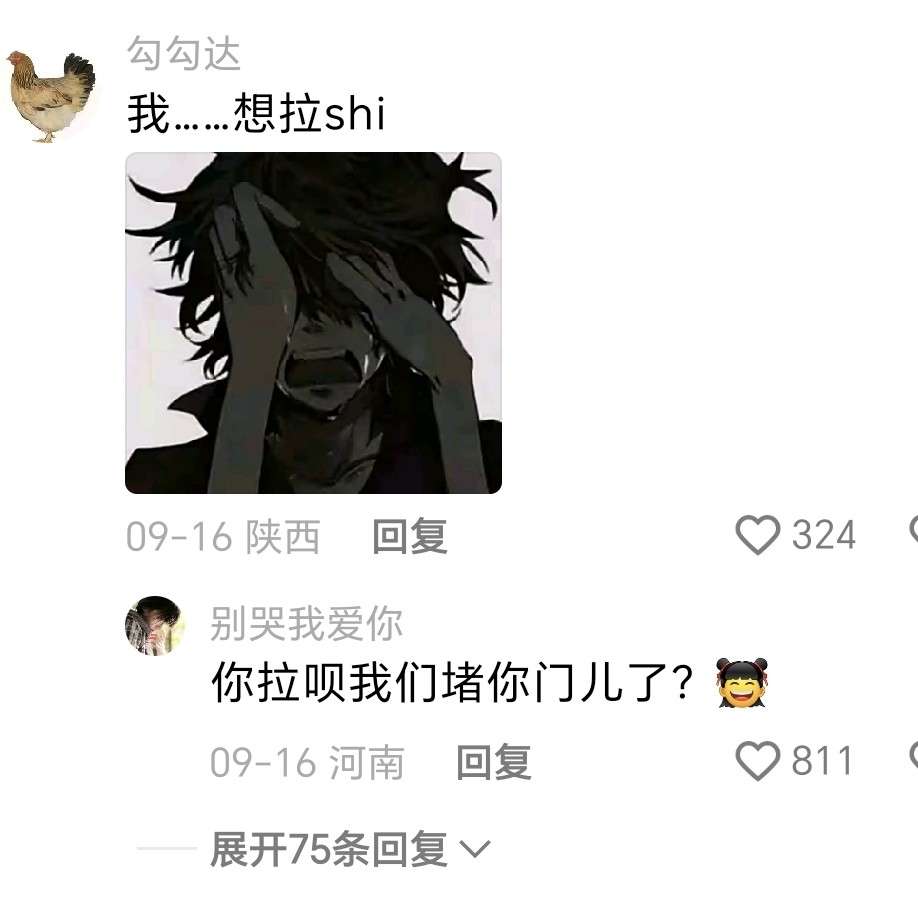Select the comment text 我……想拉shi
This screenshot has height=918, width=918.
pyautogui.click(x=256, y=113)
